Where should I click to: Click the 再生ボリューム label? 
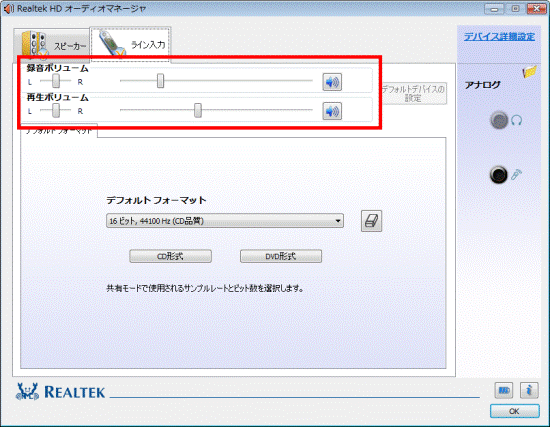click(x=58, y=97)
